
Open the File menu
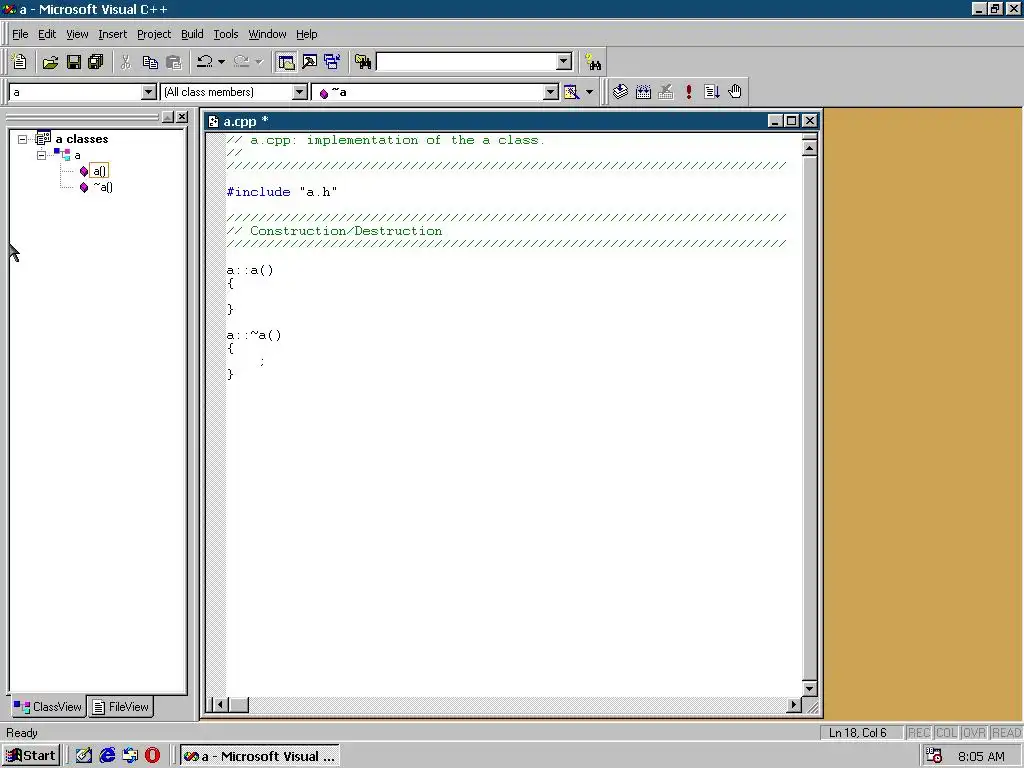(20, 34)
